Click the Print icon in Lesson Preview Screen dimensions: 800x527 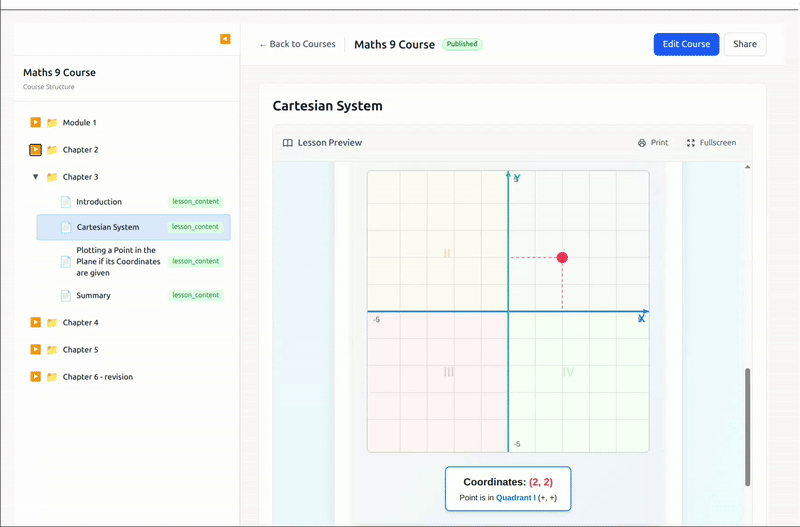(x=642, y=143)
